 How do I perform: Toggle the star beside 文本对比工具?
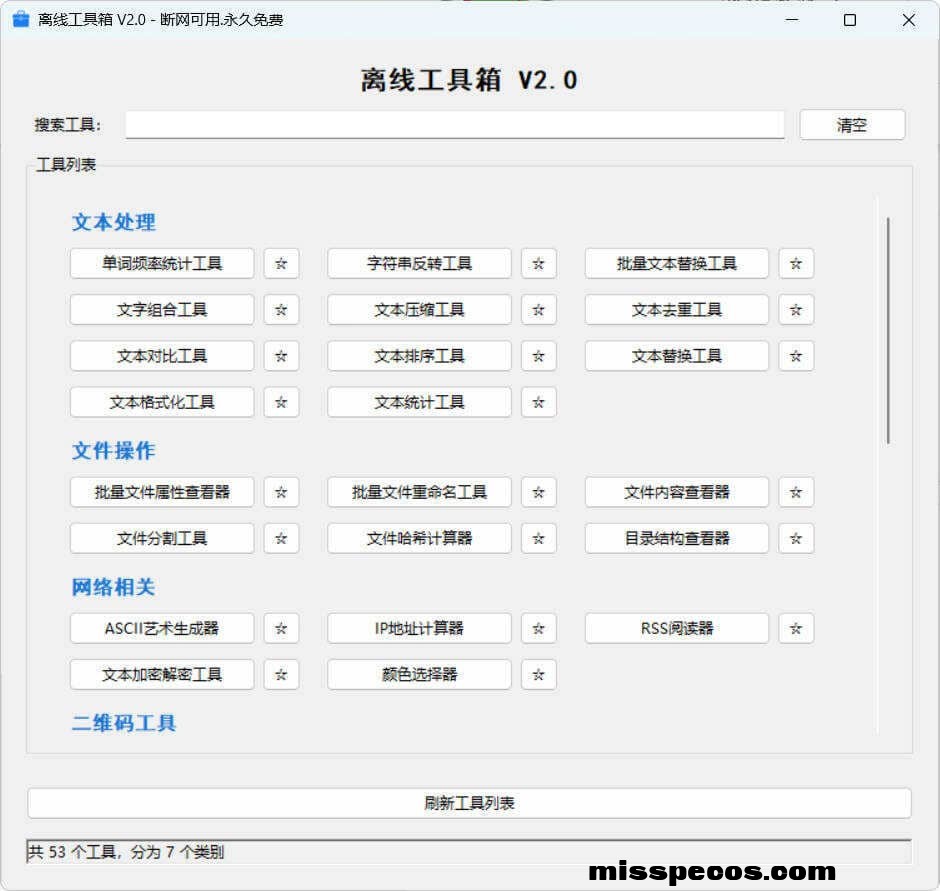281,356
